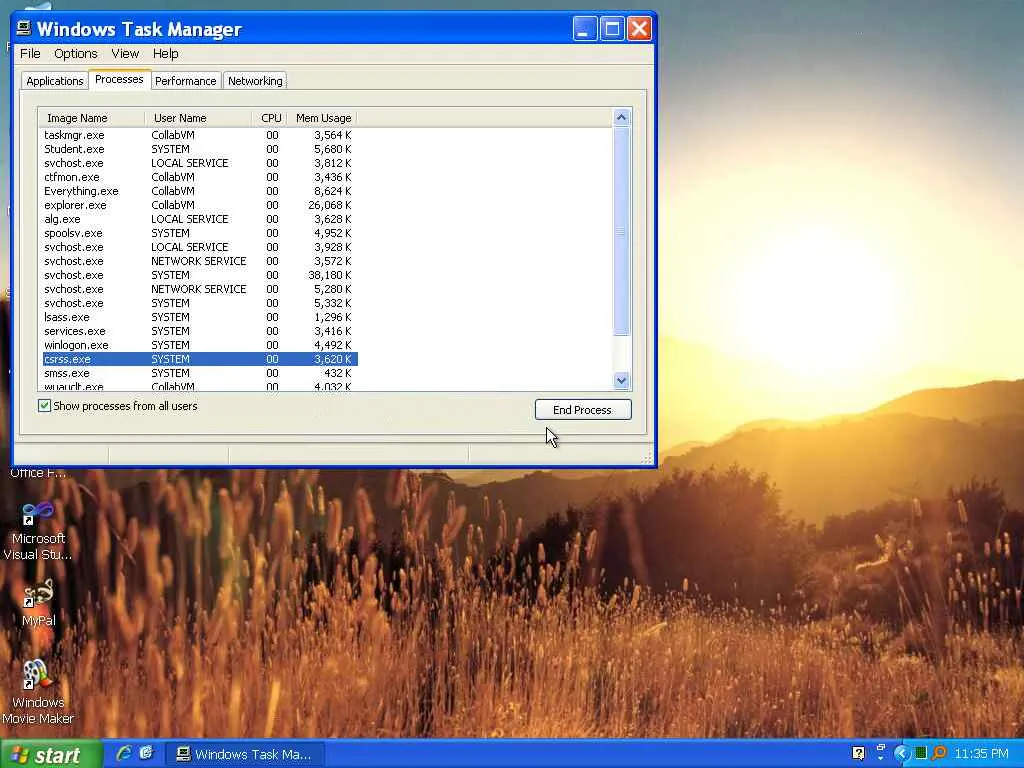The width and height of the screenshot is (1024, 768).
Task: Open the Options menu
Action: pyautogui.click(x=76, y=54)
